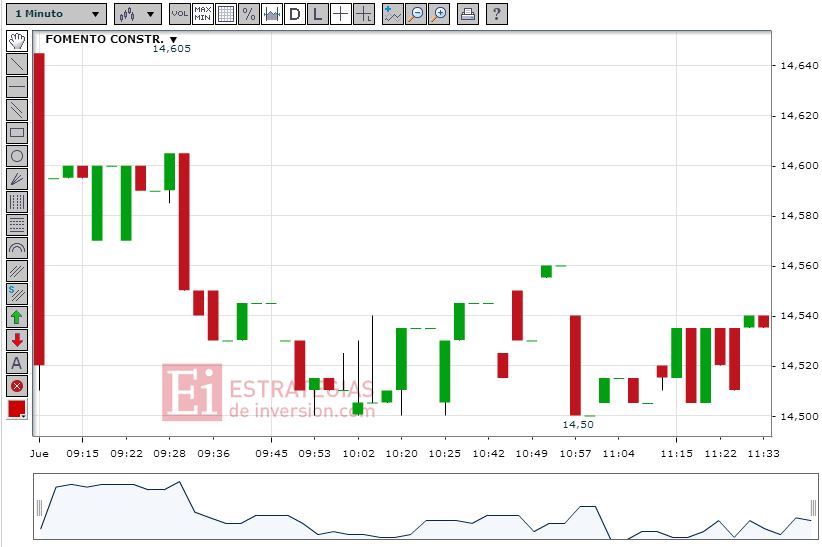
Task: Place a red down arrow marker
Action: point(17,340)
